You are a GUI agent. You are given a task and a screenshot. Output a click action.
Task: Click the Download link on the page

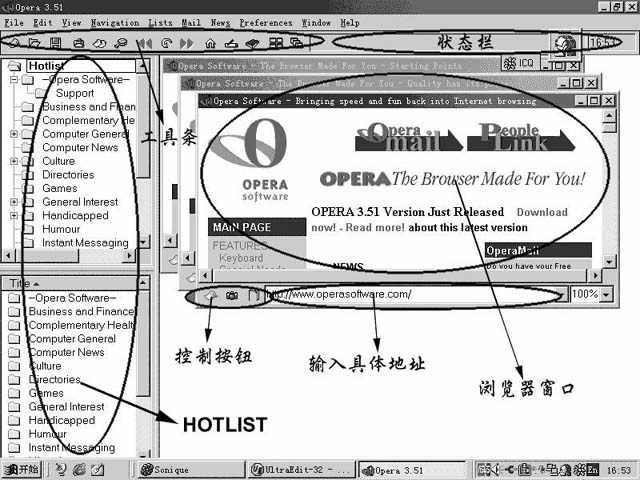point(542,212)
